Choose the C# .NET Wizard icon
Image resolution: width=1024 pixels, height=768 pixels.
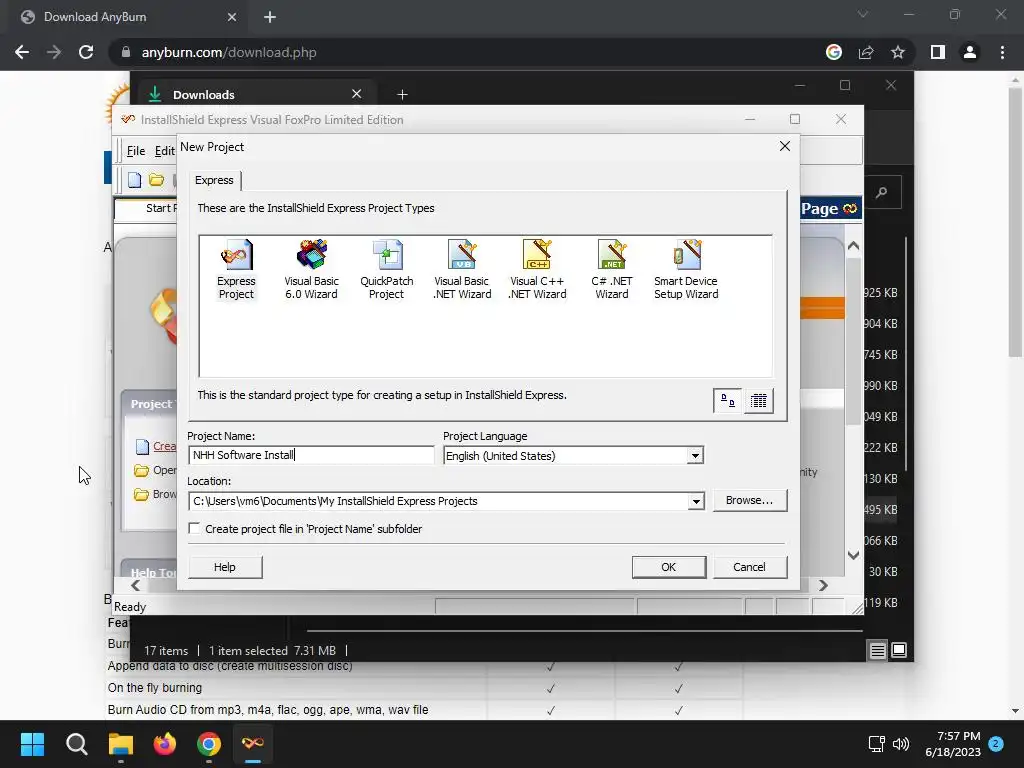click(x=612, y=269)
